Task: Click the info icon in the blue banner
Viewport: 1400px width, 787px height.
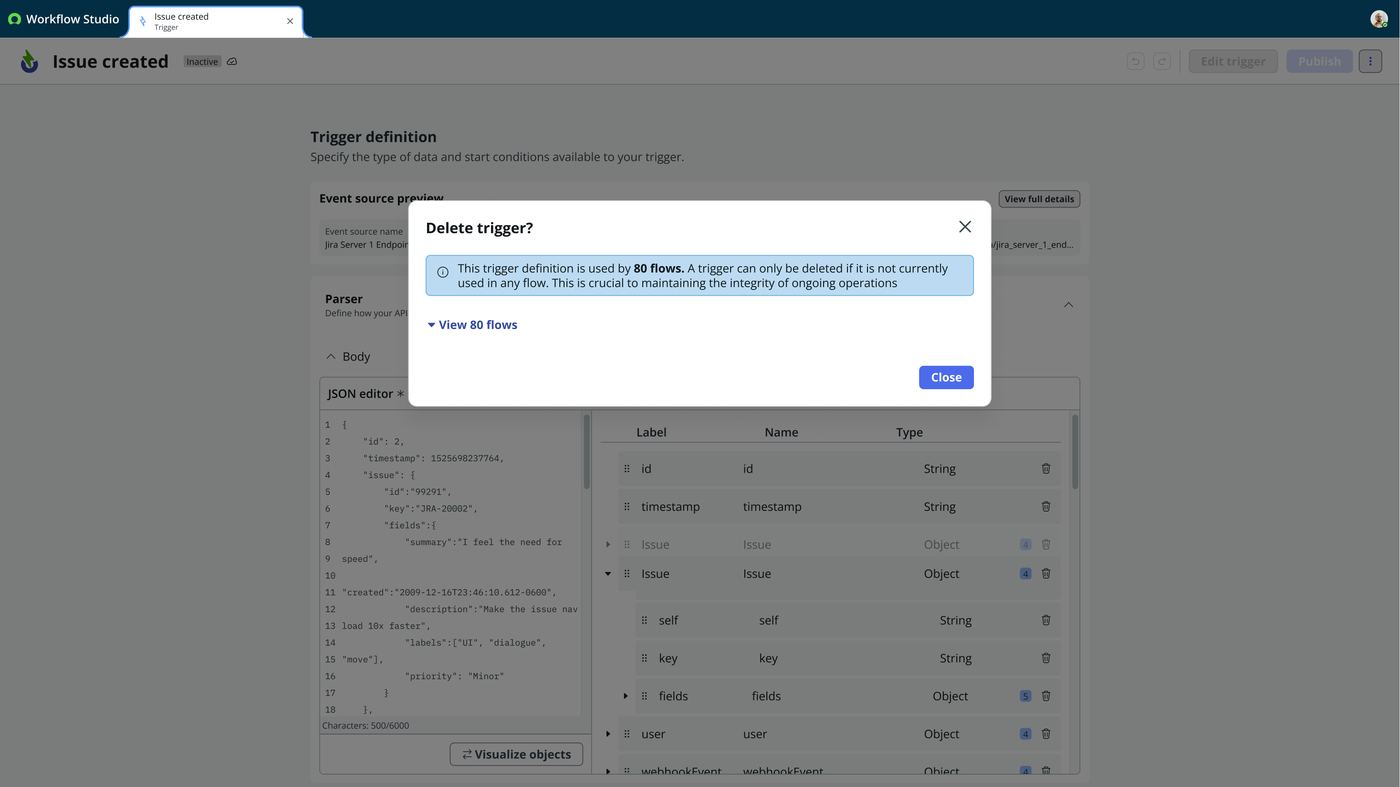Action: click(x=443, y=272)
